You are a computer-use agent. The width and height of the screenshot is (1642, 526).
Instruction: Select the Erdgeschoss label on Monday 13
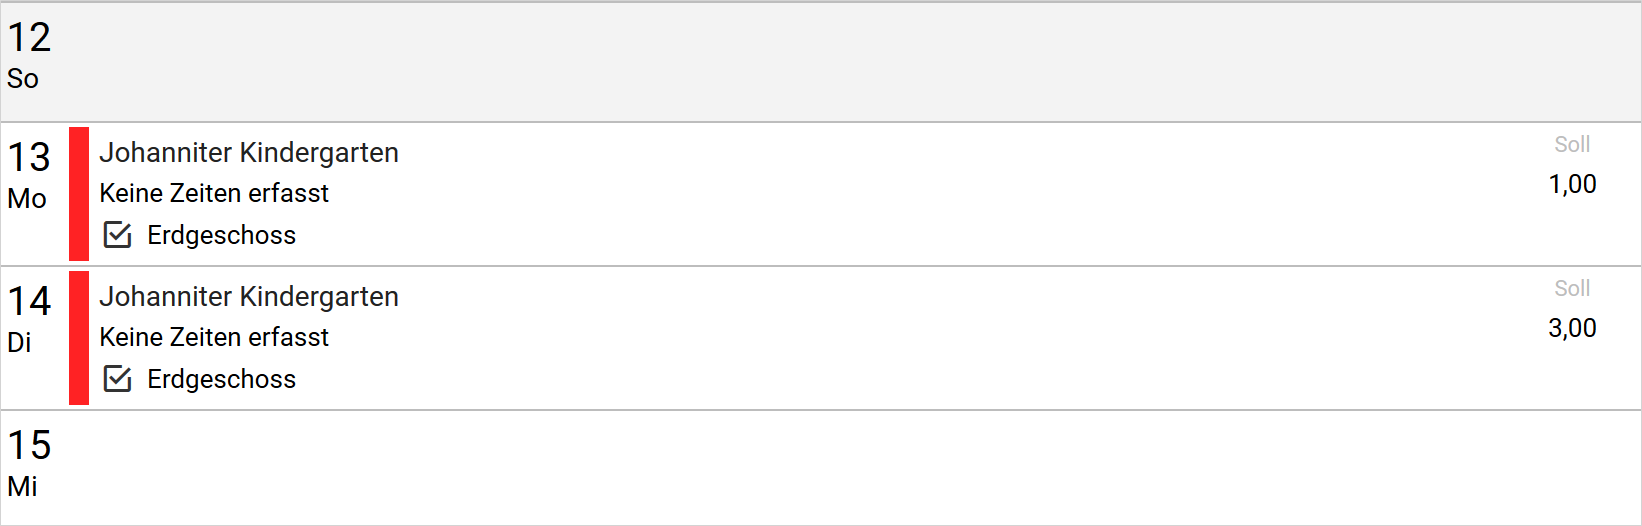tap(221, 235)
